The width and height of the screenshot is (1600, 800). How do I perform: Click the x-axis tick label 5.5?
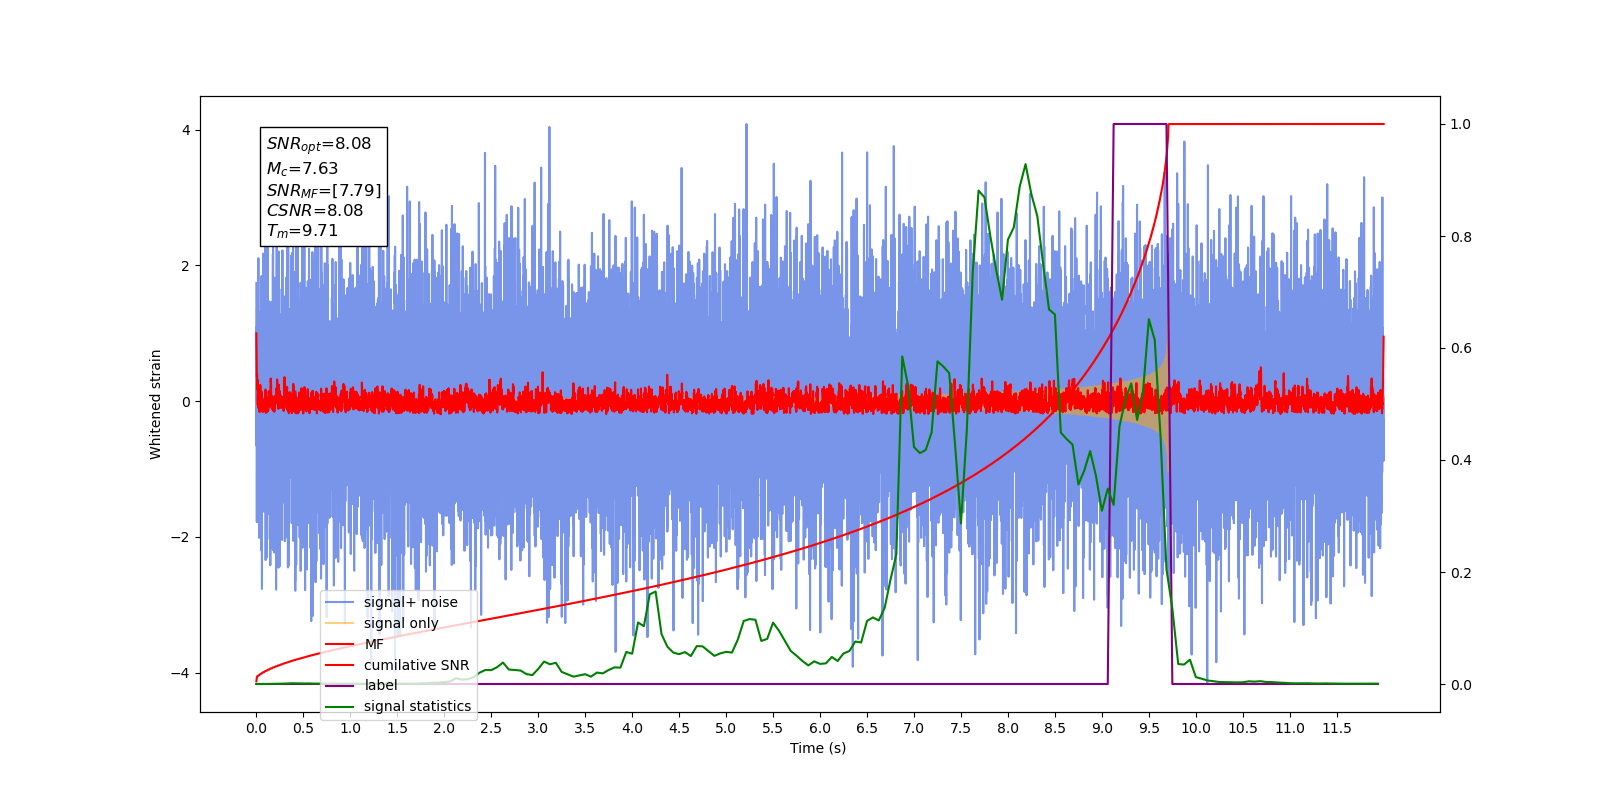(773, 728)
